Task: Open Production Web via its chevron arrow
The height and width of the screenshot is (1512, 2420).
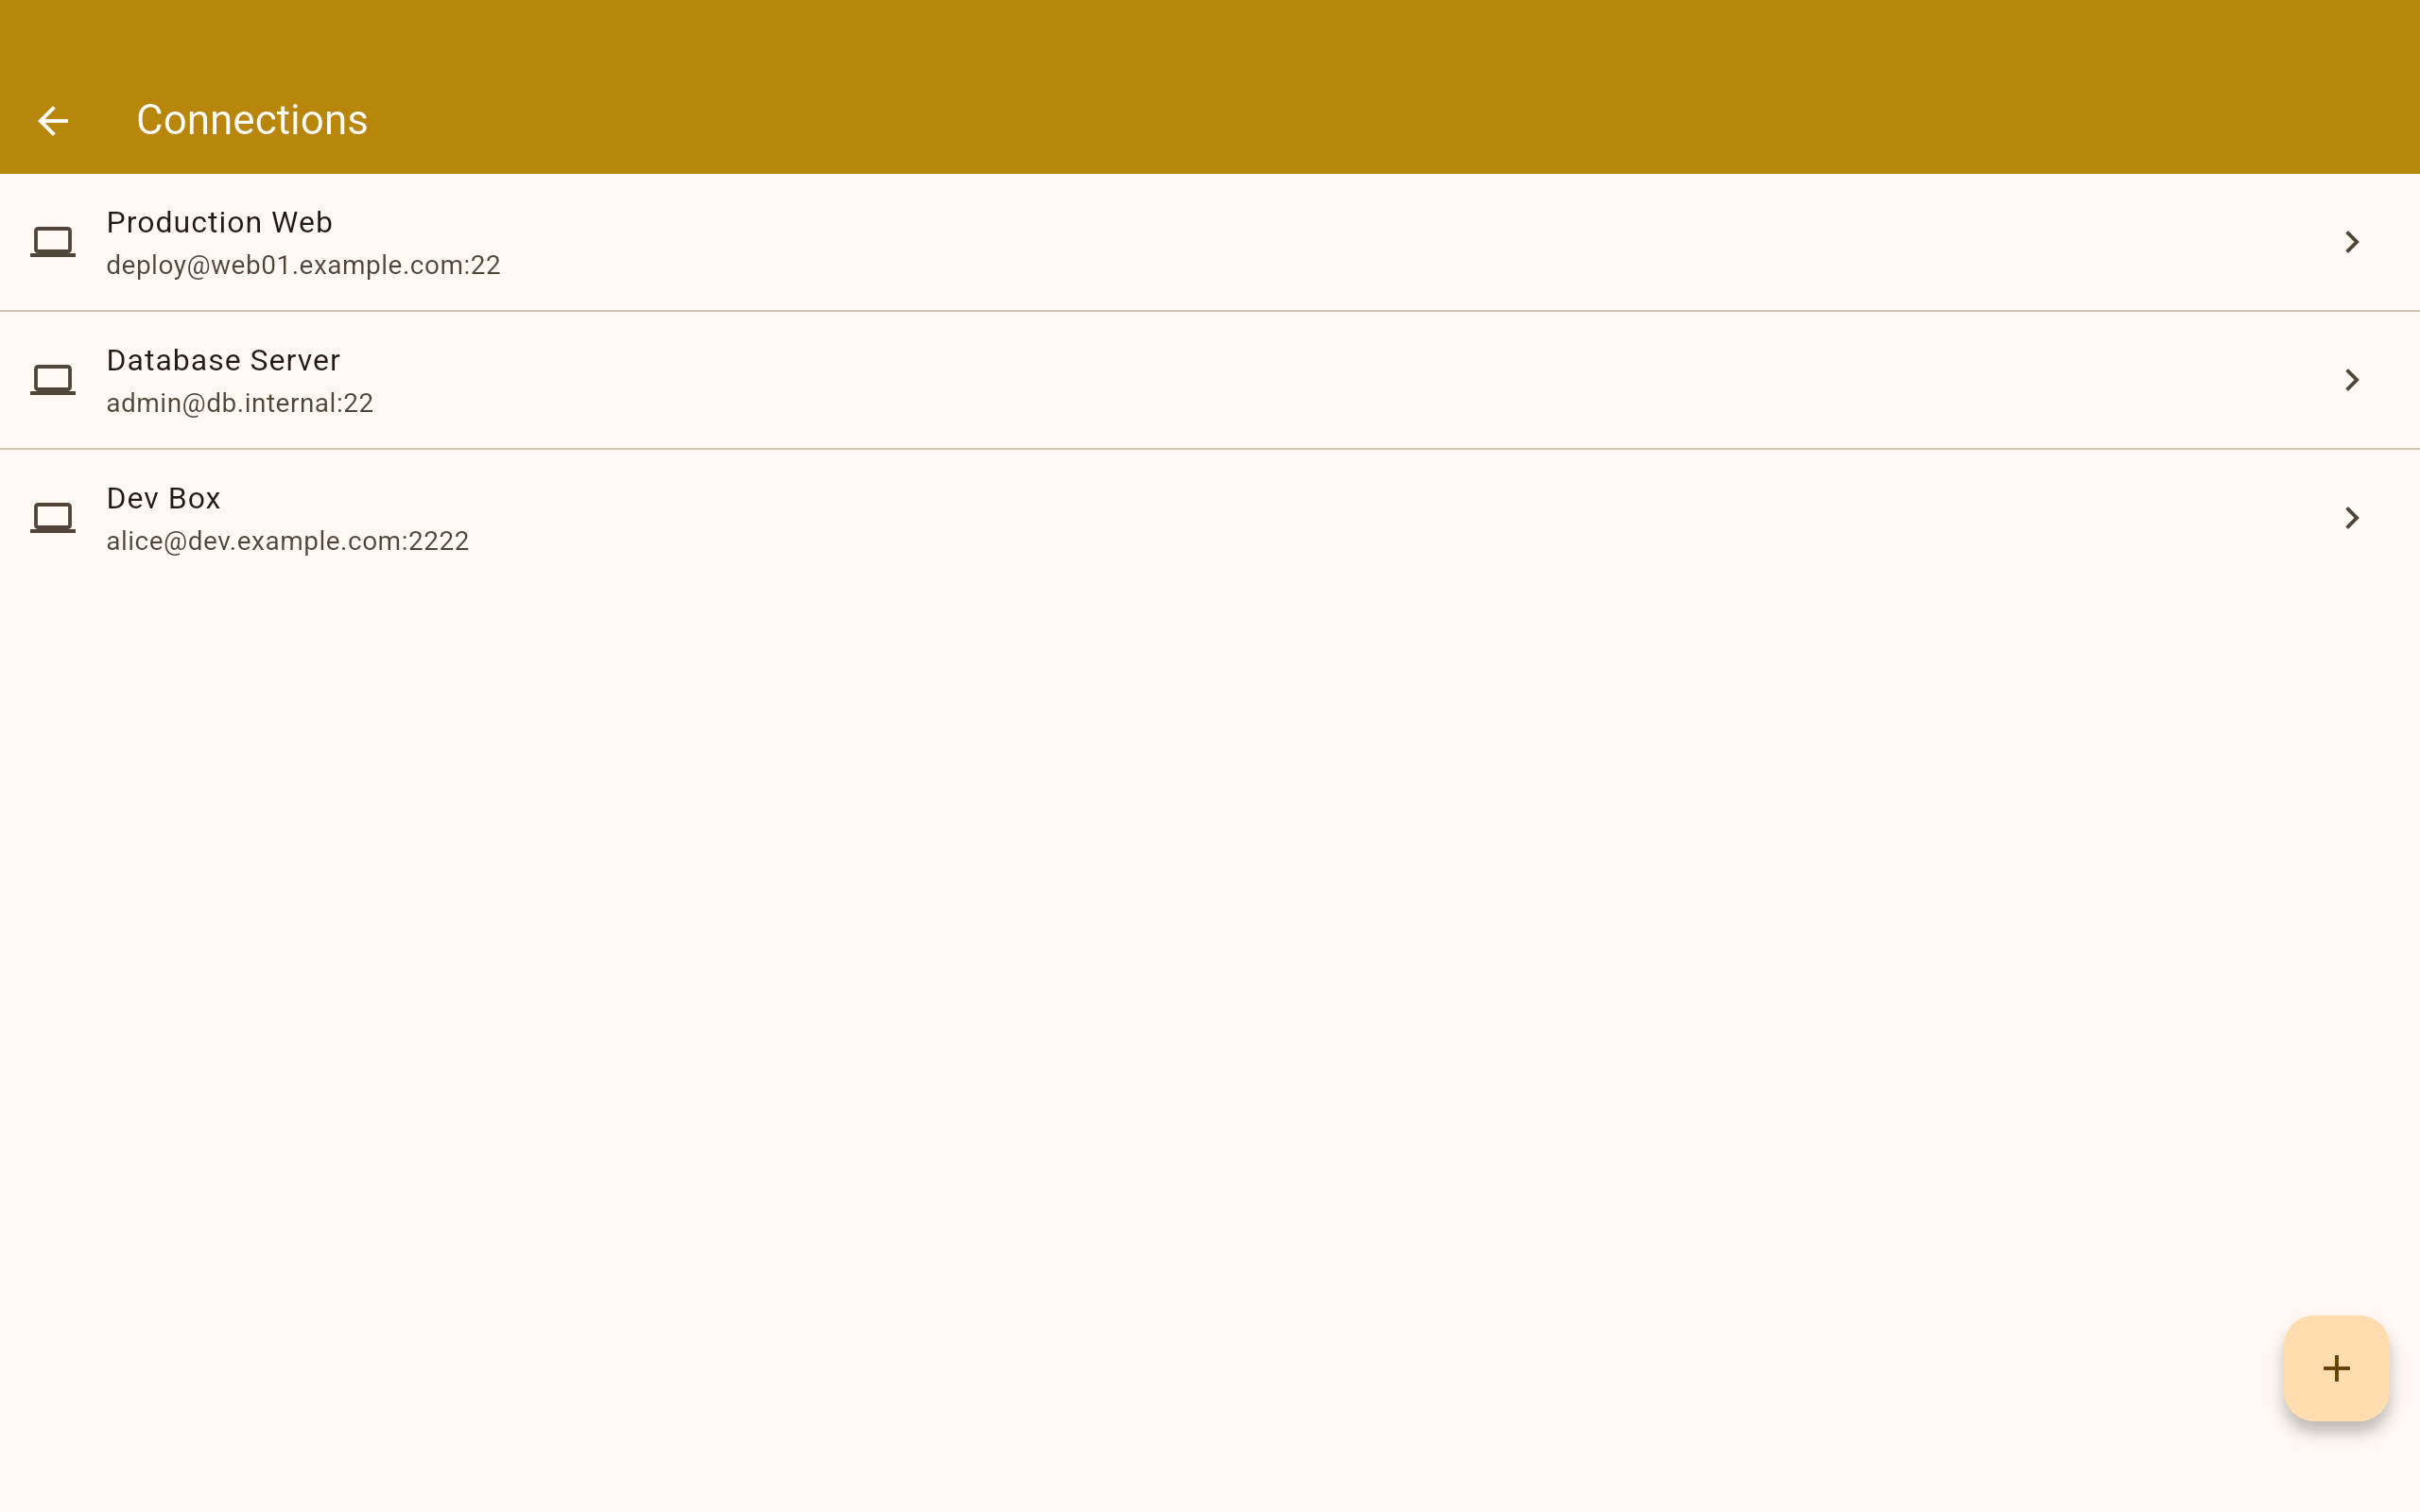Action: pos(2351,242)
